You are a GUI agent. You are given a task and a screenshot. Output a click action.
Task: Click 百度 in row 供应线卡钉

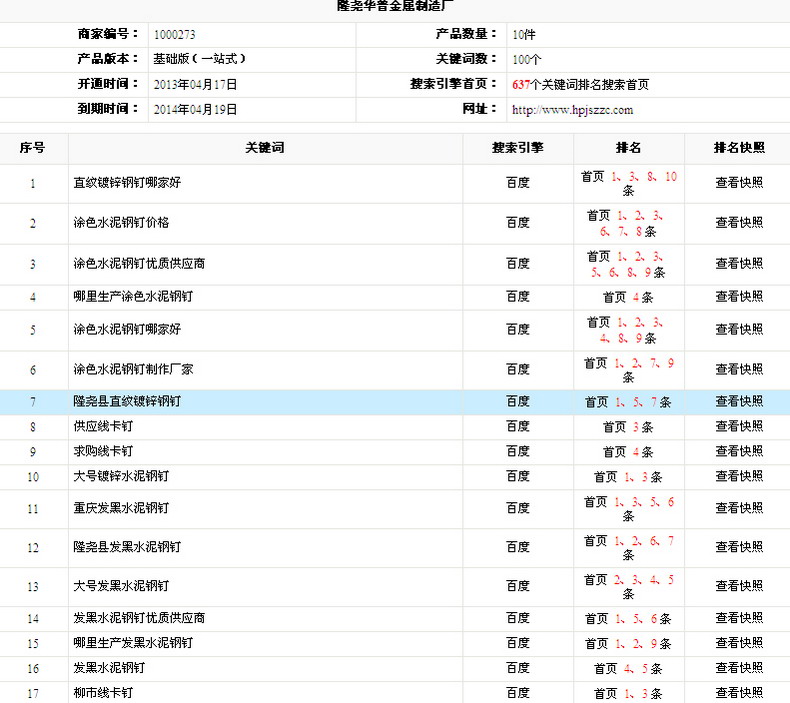[518, 426]
